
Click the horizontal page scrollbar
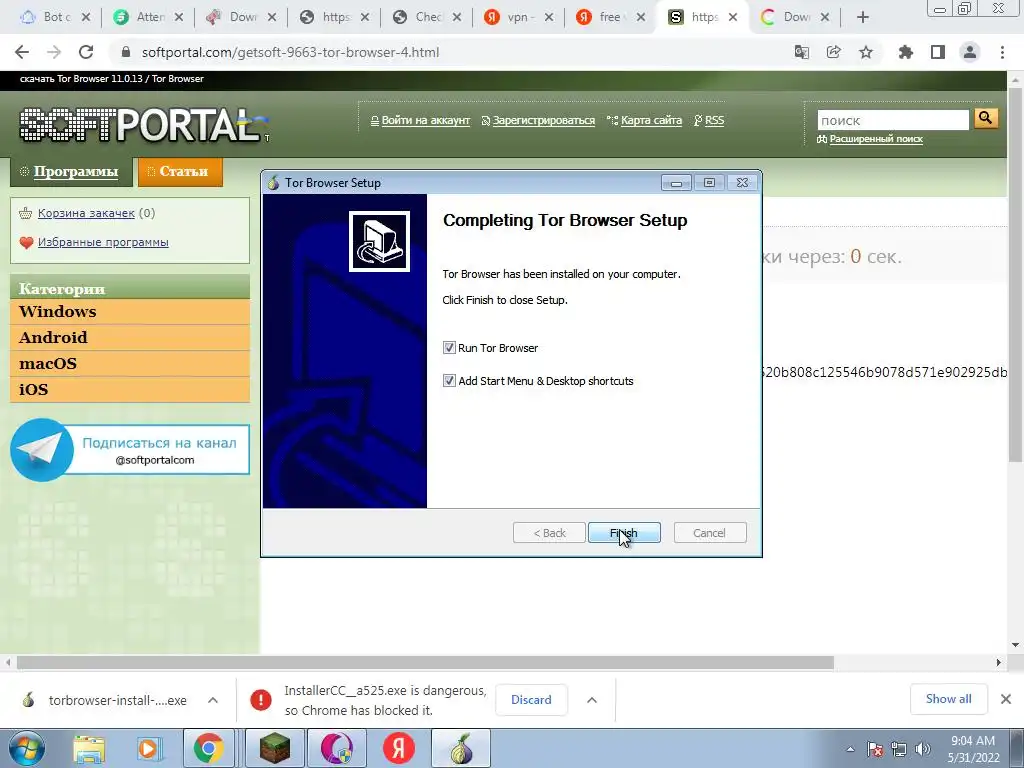425,663
